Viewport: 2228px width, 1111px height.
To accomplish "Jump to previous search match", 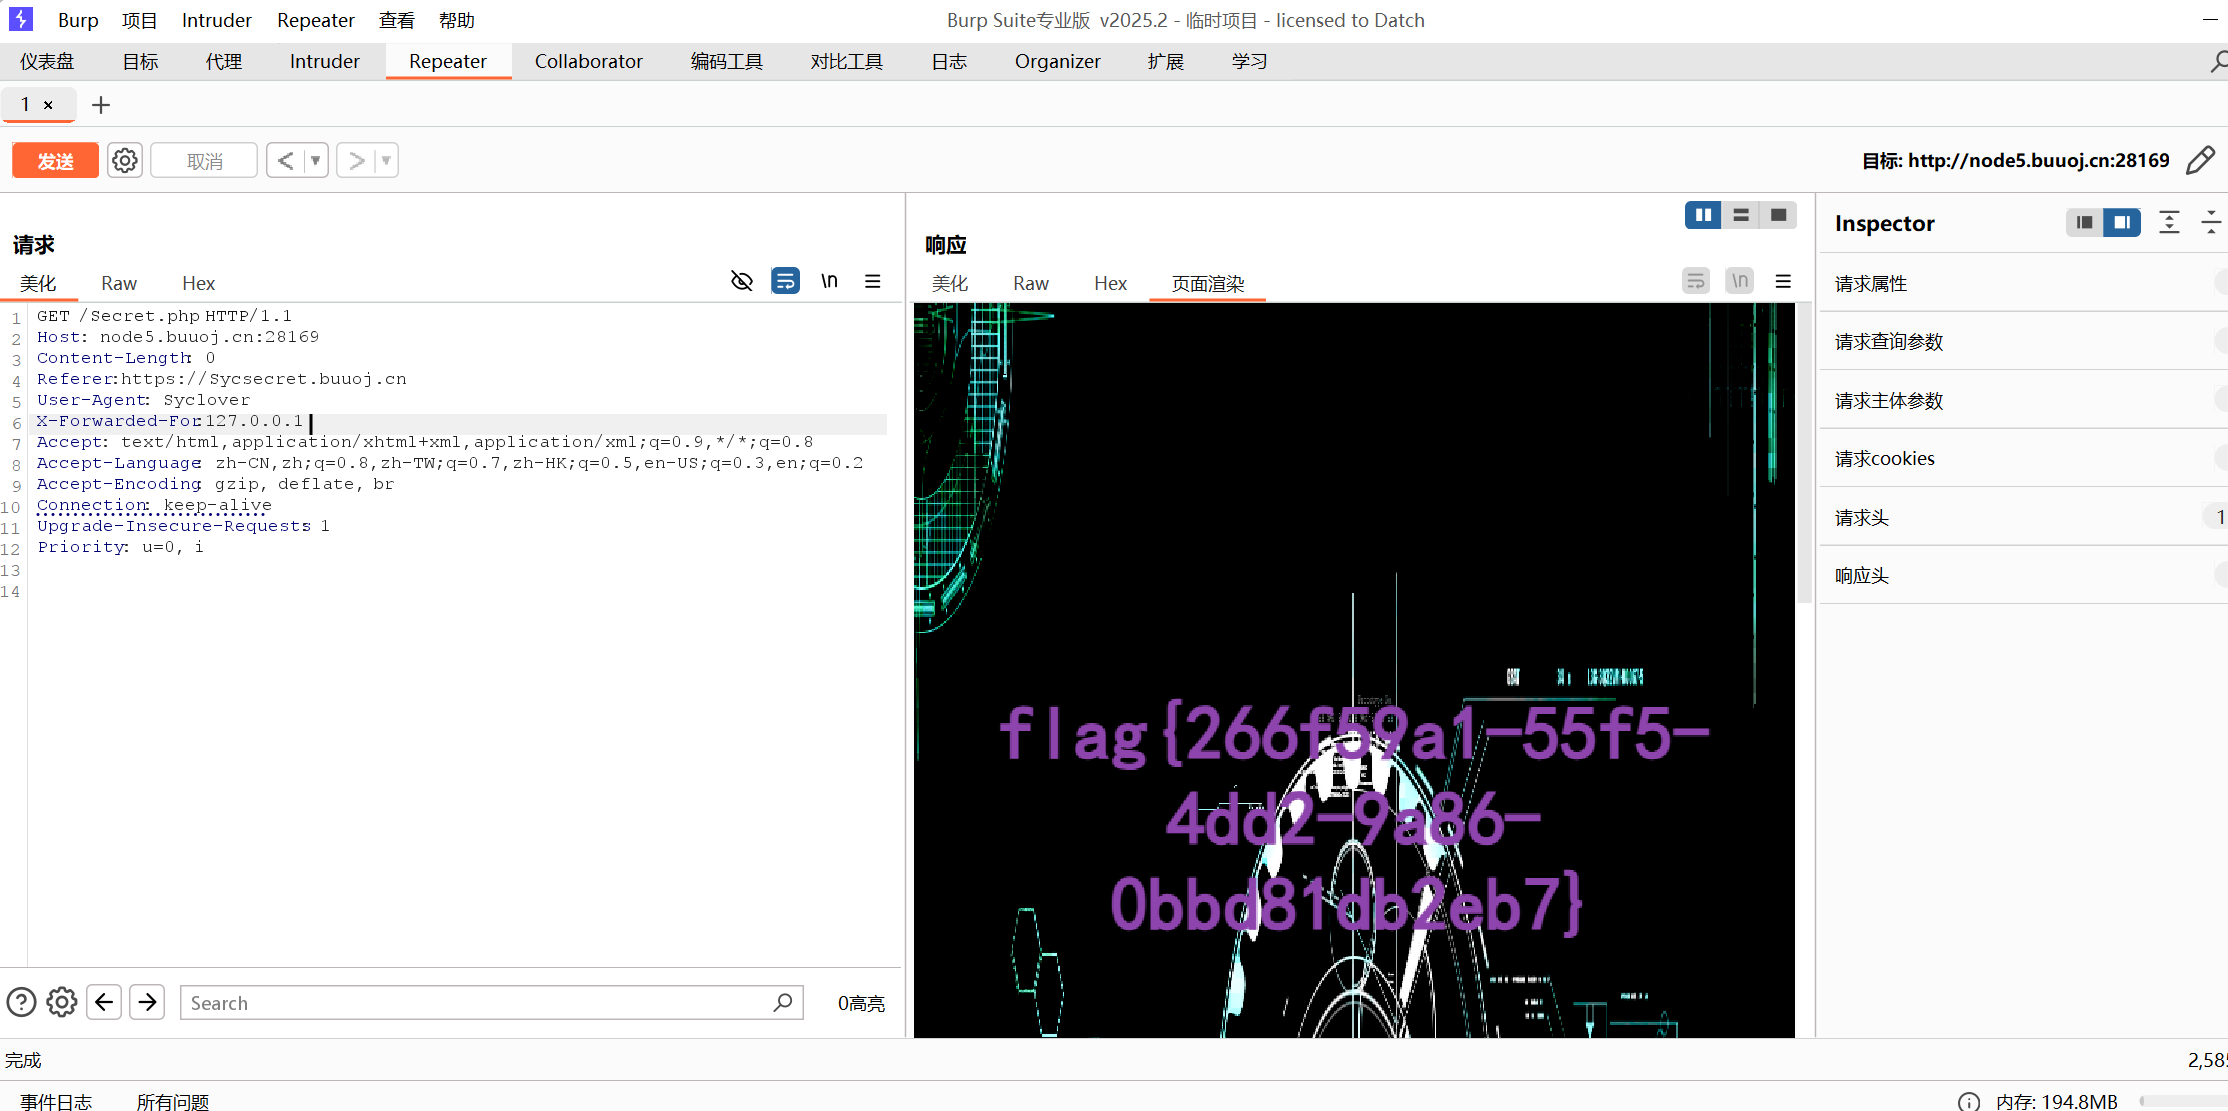I will click(x=104, y=1002).
